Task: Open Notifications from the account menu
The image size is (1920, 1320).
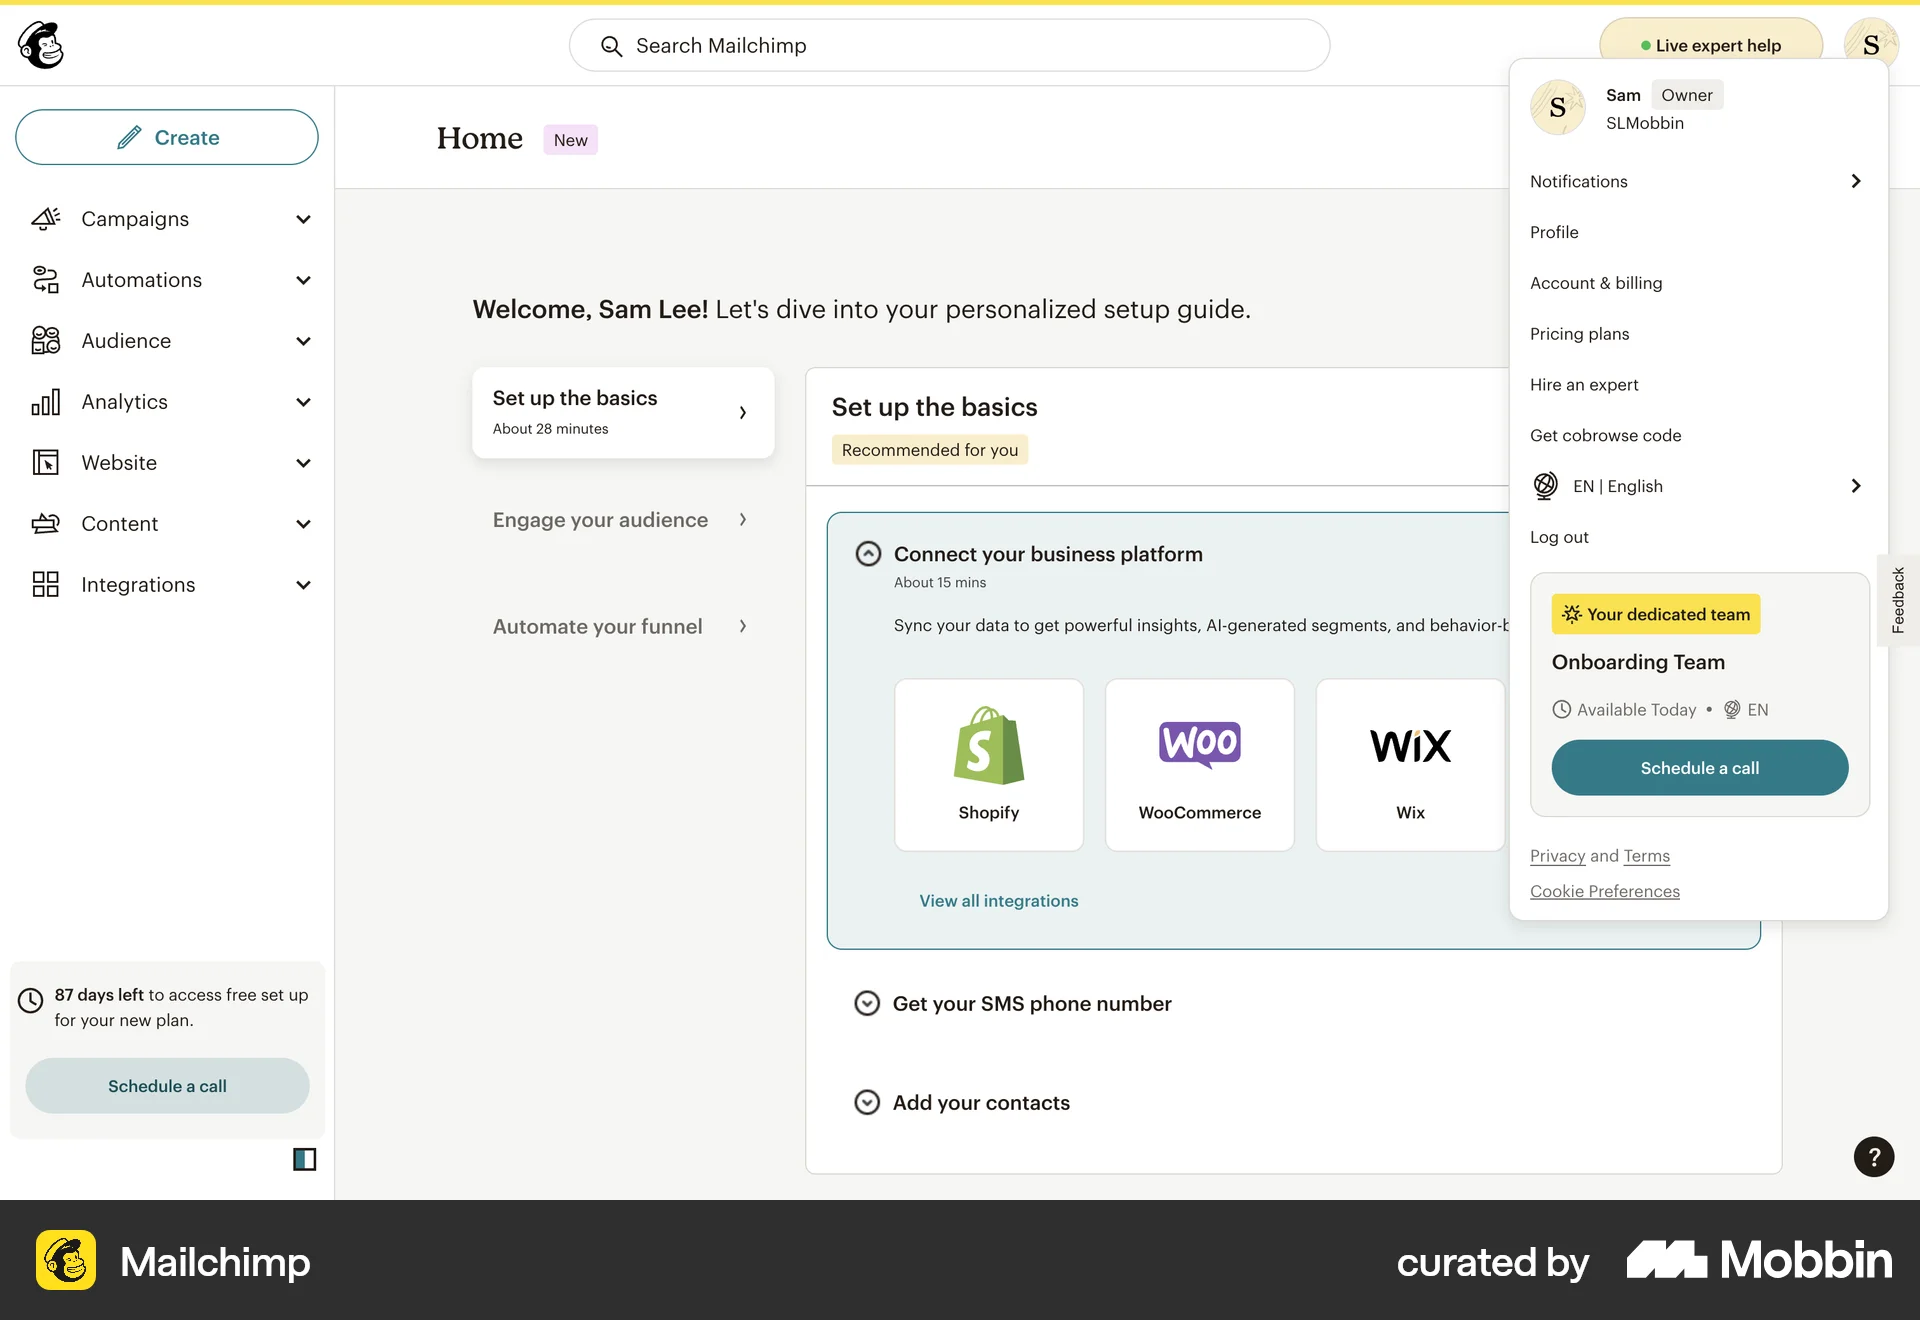Action: [x=1578, y=181]
